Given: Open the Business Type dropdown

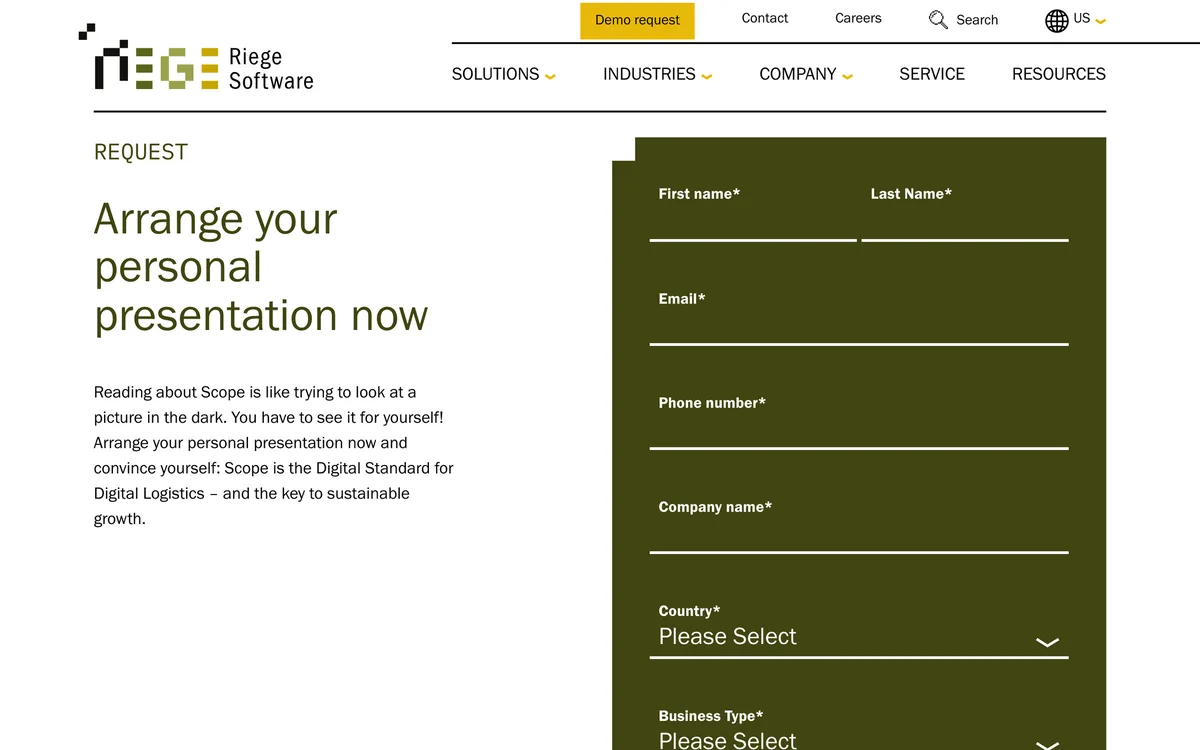Looking at the screenshot, I should tap(859, 740).
